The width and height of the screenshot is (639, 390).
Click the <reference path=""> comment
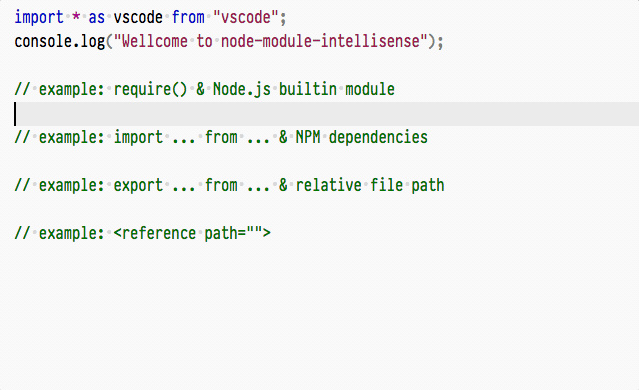click(x=143, y=234)
